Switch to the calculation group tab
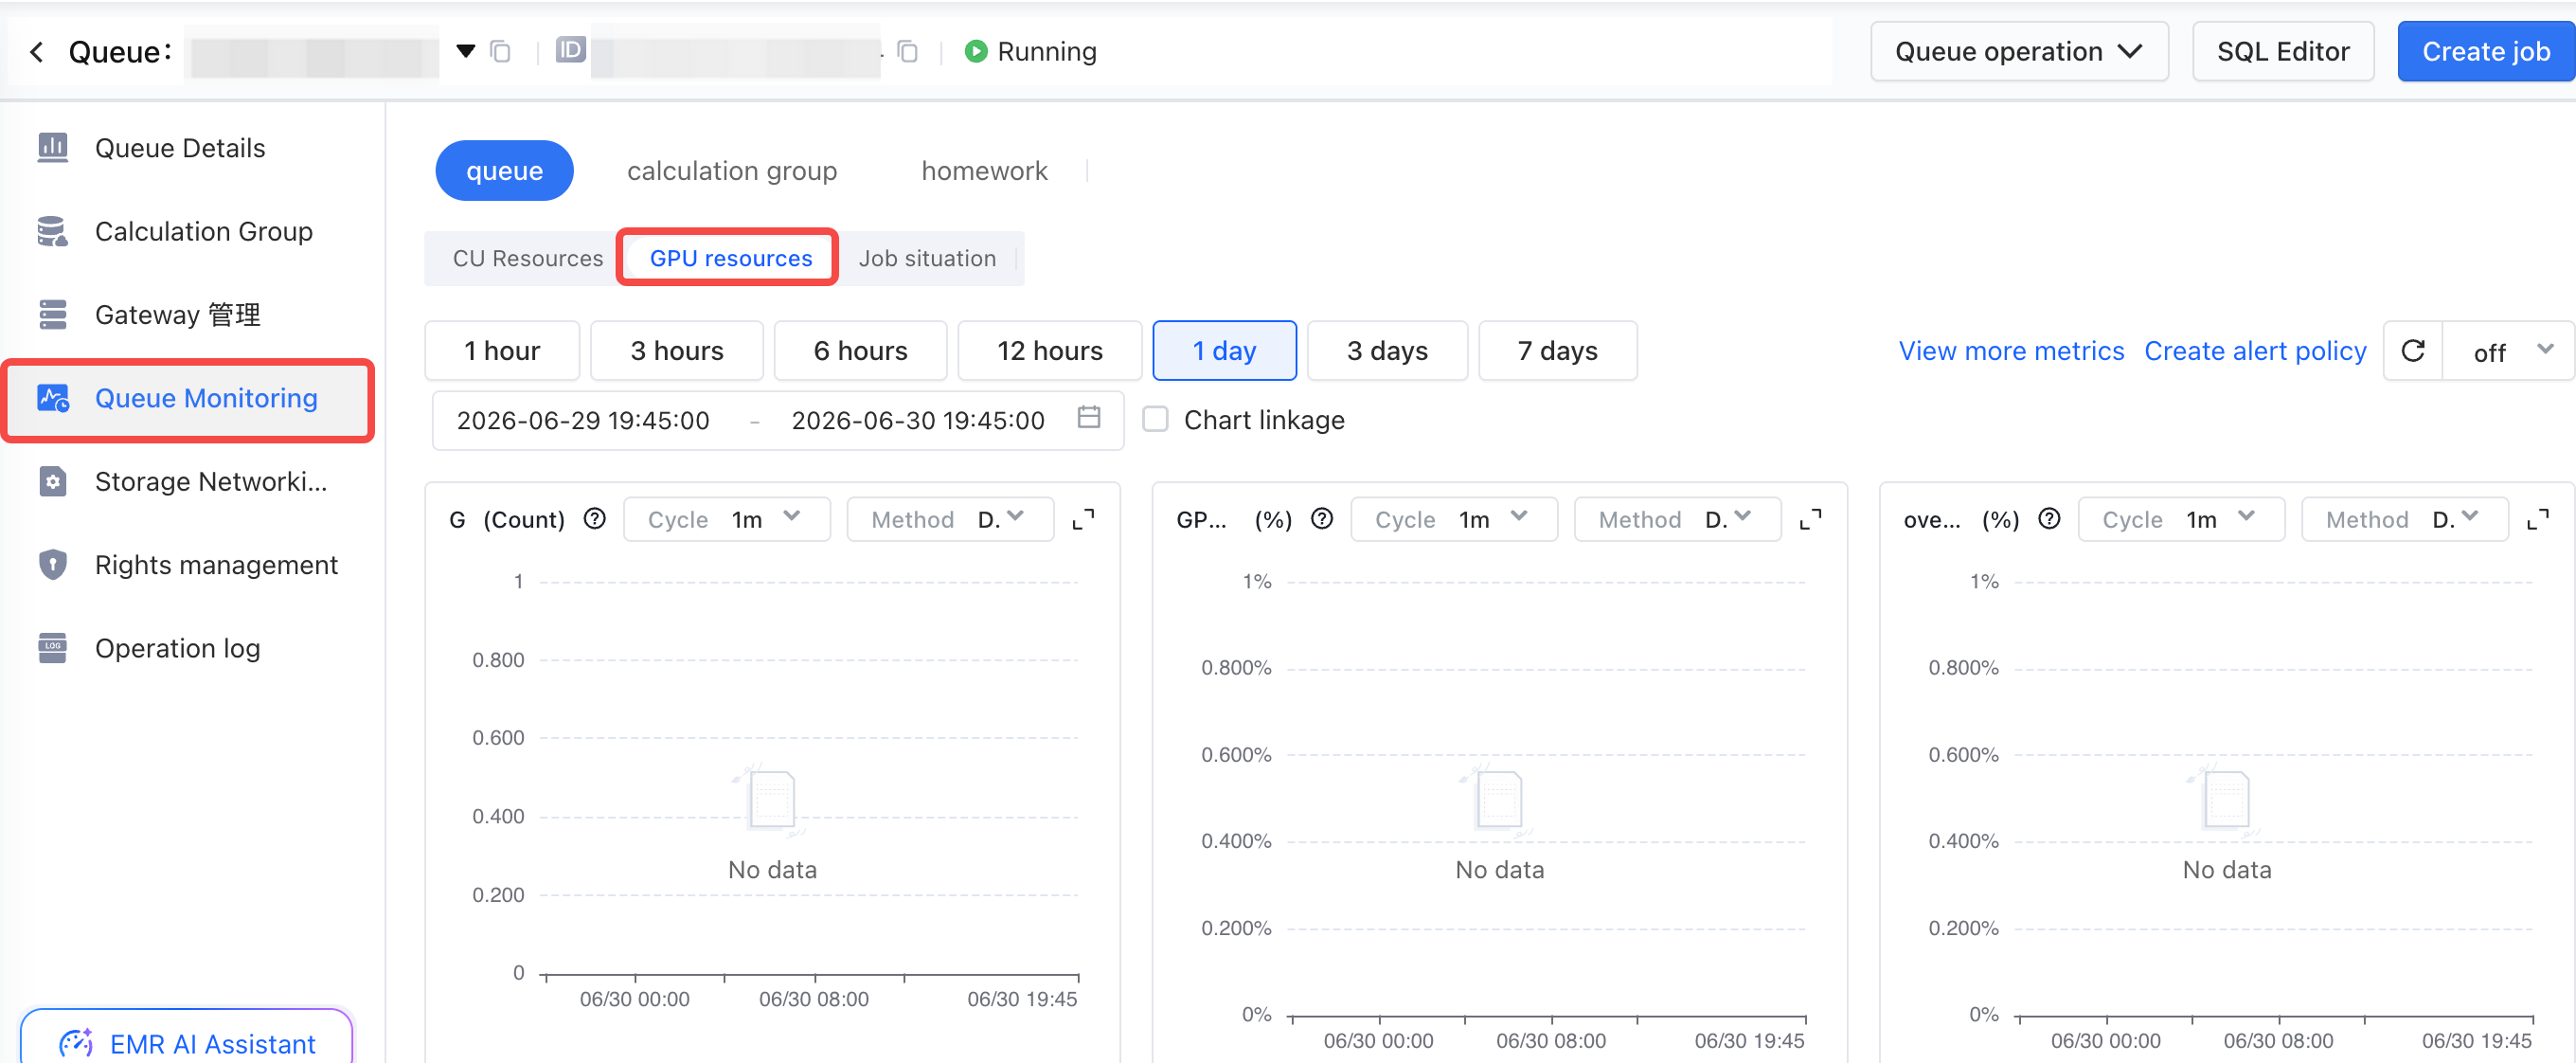 click(732, 171)
